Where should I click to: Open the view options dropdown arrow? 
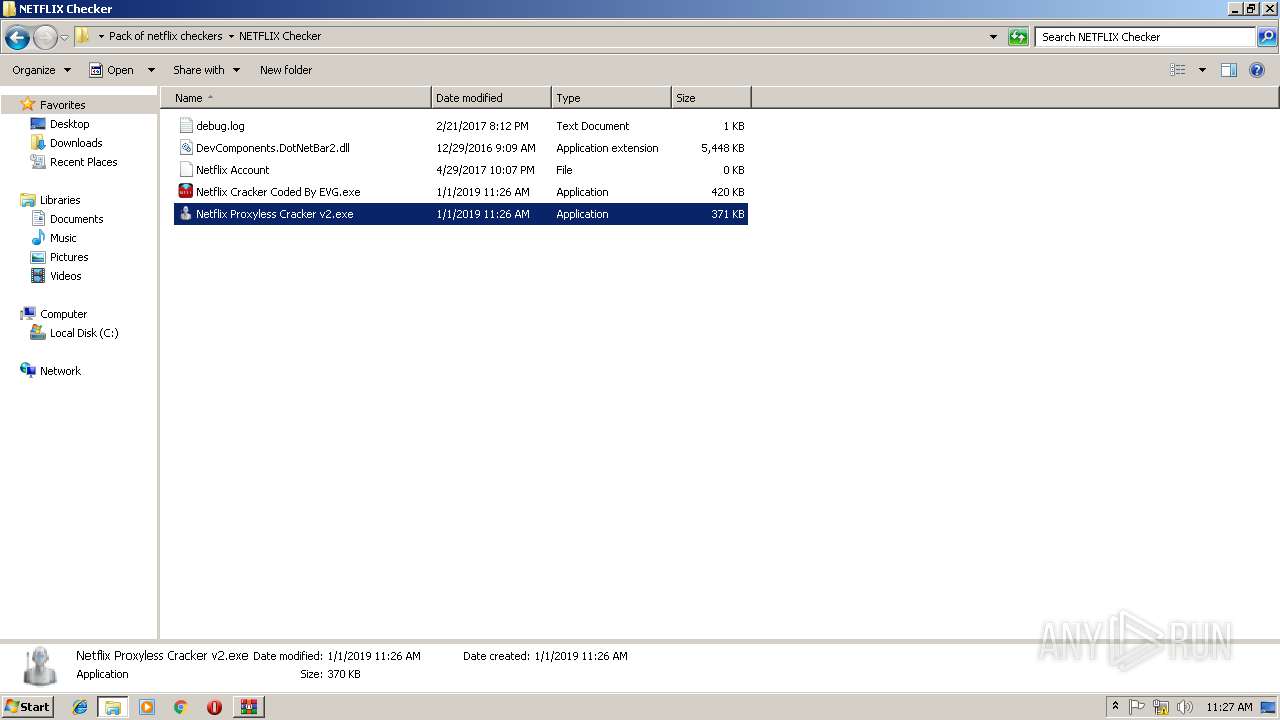click(1202, 70)
